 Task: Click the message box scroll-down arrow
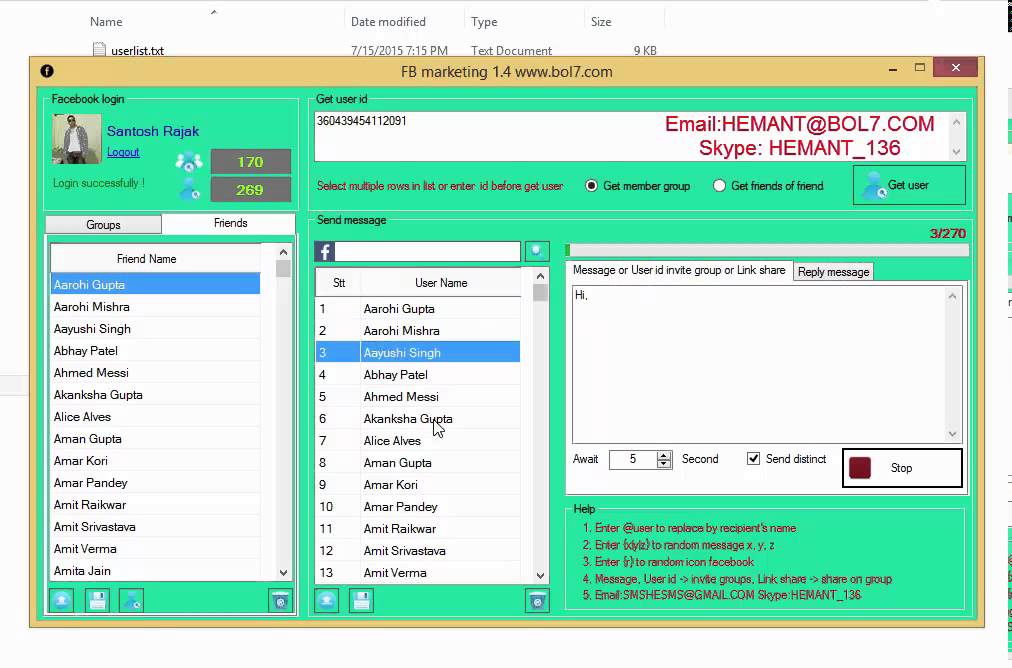tap(953, 434)
